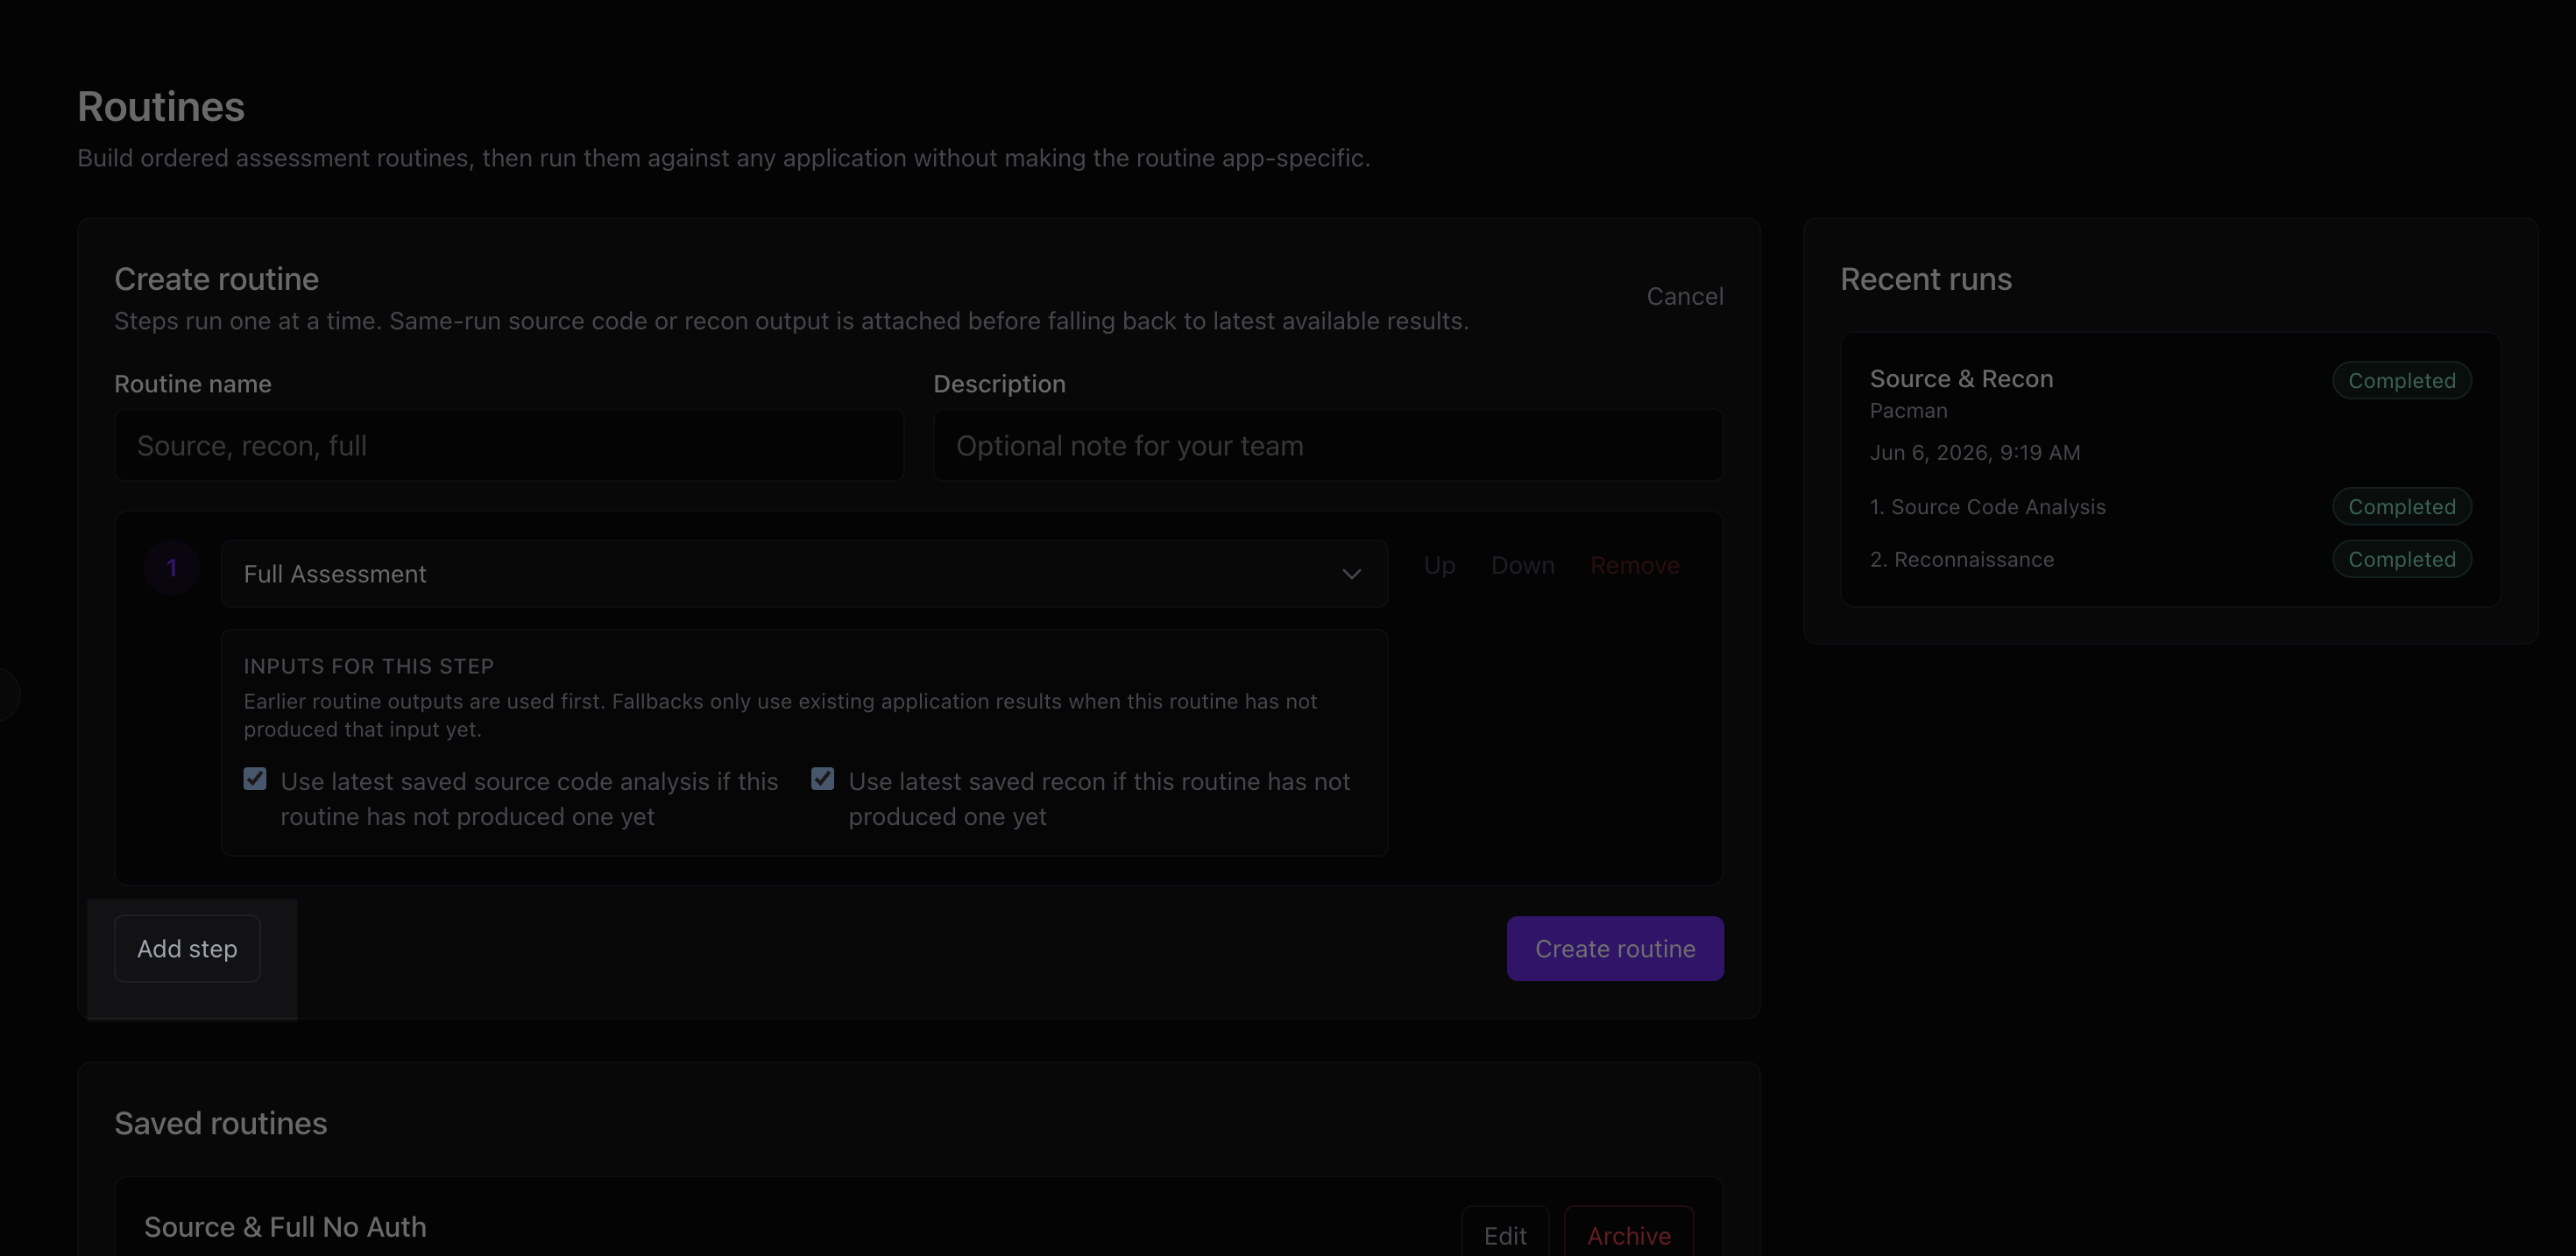
Task: Click the '1. Source Code Analysis' run step
Action: click(x=1987, y=506)
